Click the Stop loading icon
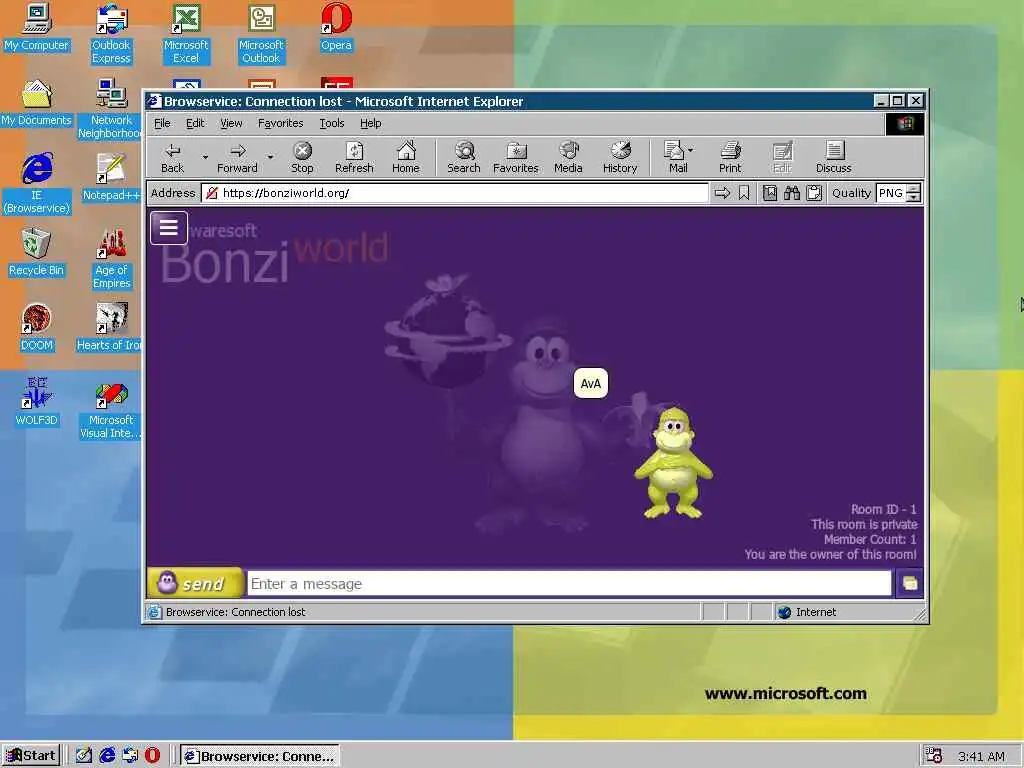 (x=302, y=157)
